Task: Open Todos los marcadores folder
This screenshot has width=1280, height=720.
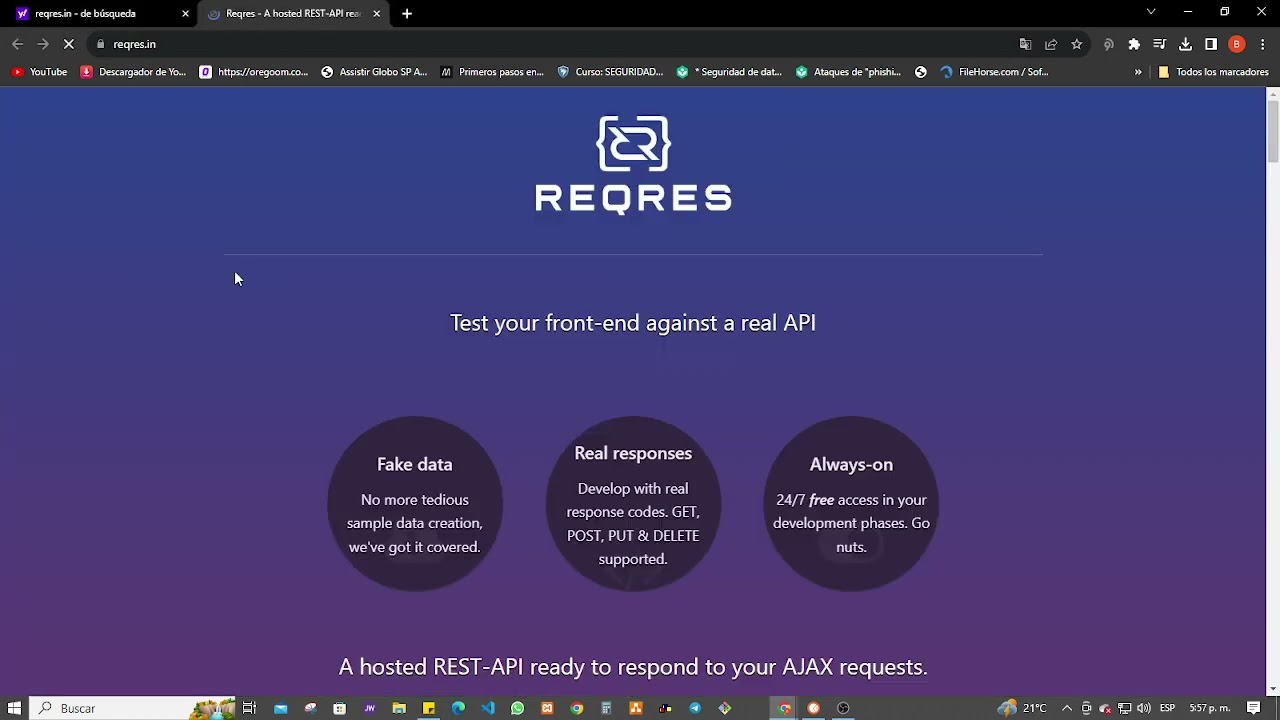Action: (1213, 72)
